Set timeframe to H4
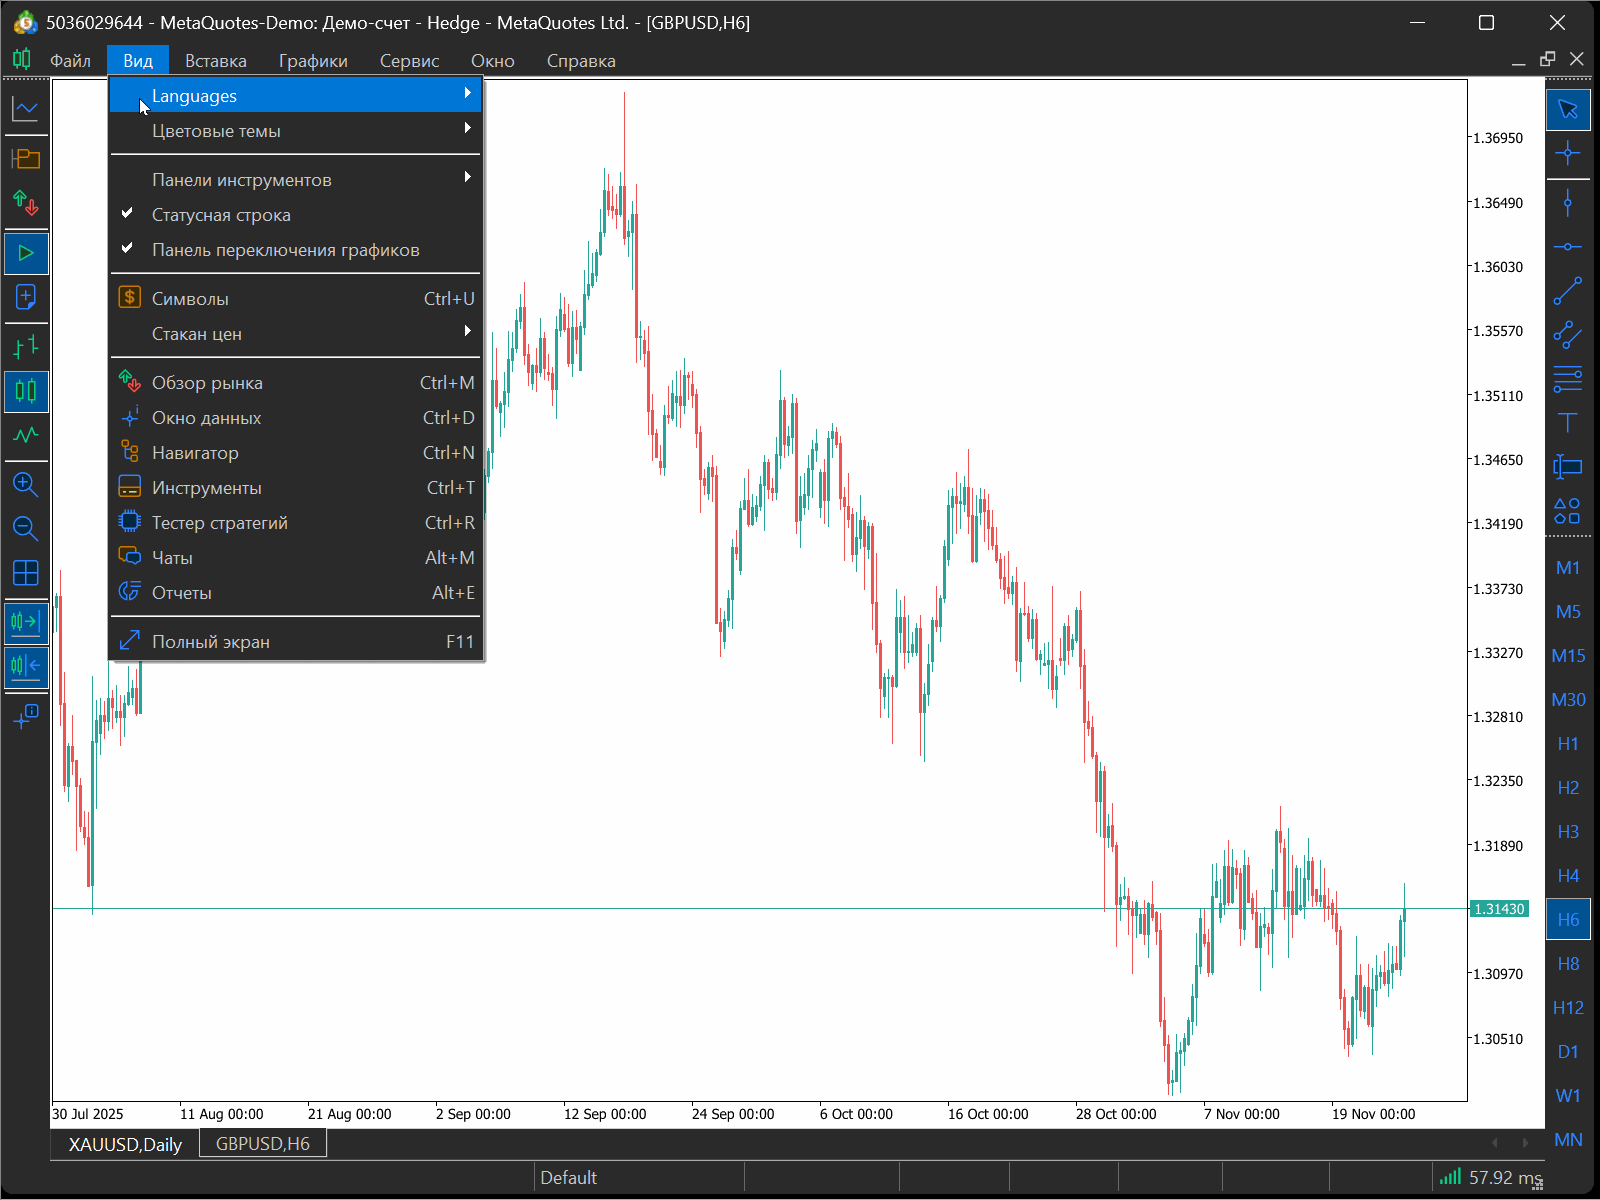Viewport: 1600px width, 1200px height. click(x=1568, y=876)
